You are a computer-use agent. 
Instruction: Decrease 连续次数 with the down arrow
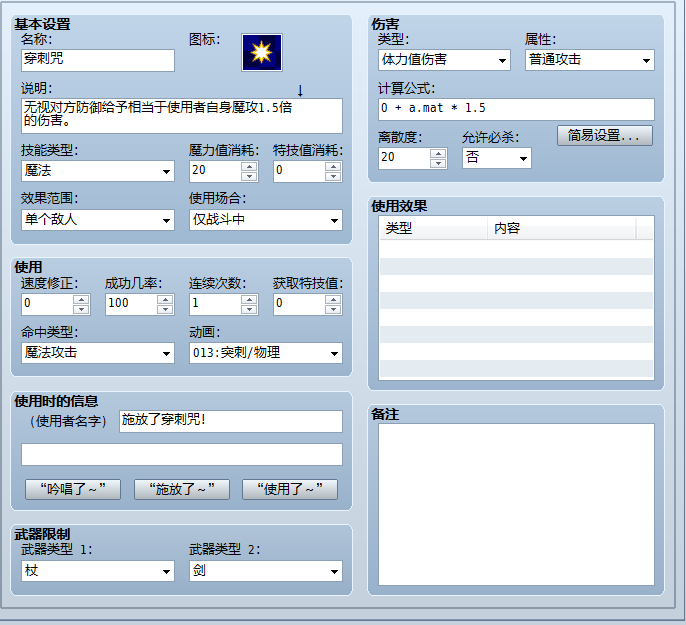coord(249,309)
